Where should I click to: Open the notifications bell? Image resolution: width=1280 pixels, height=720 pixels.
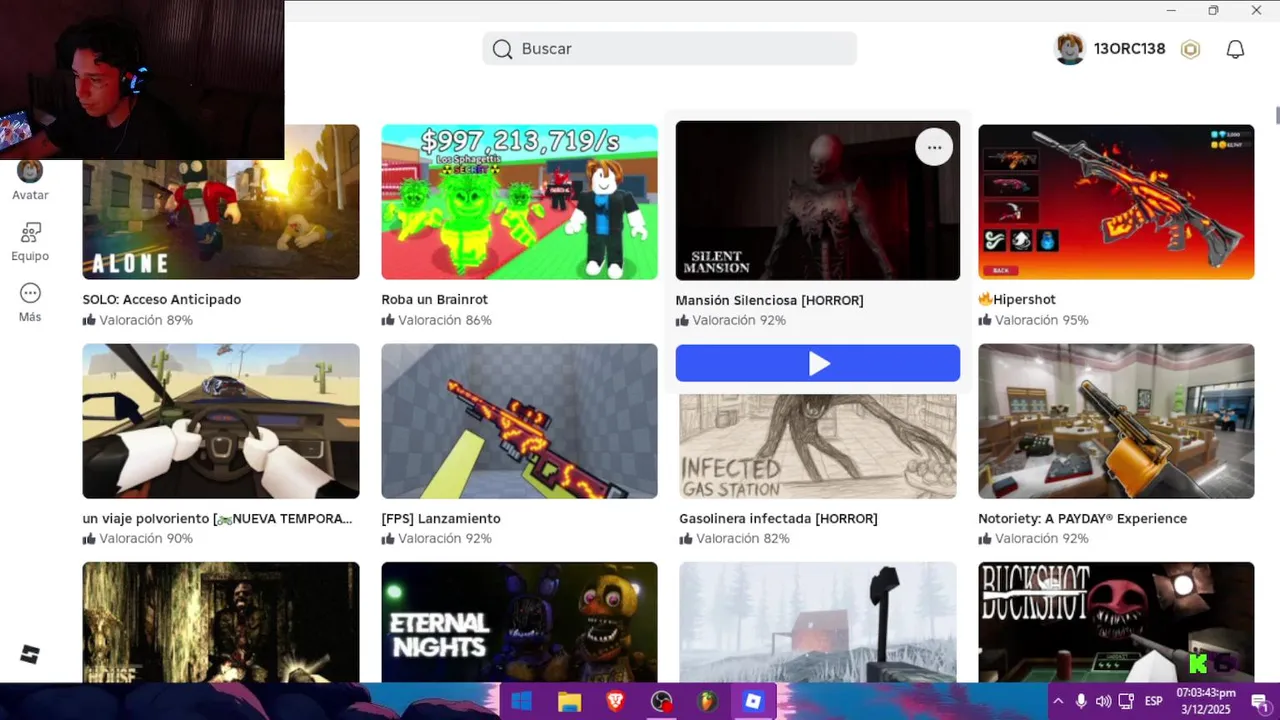point(1235,49)
